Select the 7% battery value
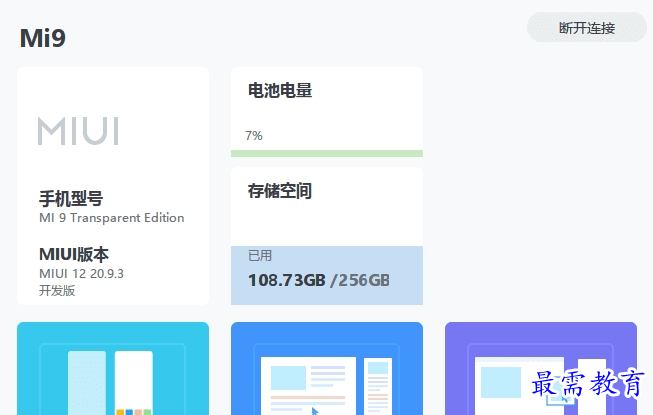 point(254,136)
